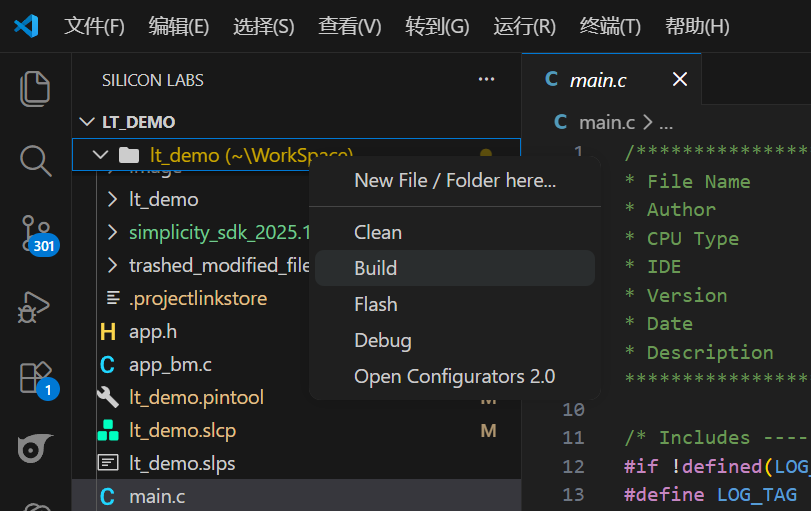Click Open Configurators 2.0 menu entry
This screenshot has height=511, width=811.
454,376
